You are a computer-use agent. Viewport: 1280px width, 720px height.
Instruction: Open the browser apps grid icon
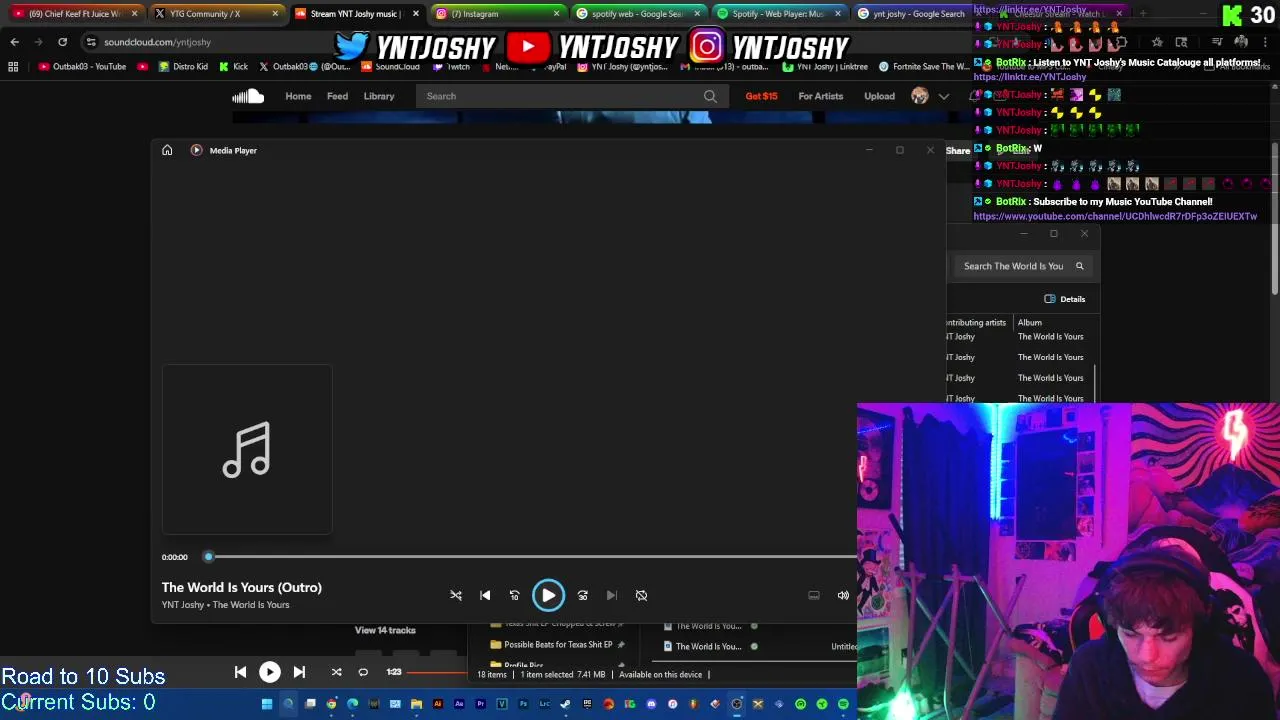(13, 67)
